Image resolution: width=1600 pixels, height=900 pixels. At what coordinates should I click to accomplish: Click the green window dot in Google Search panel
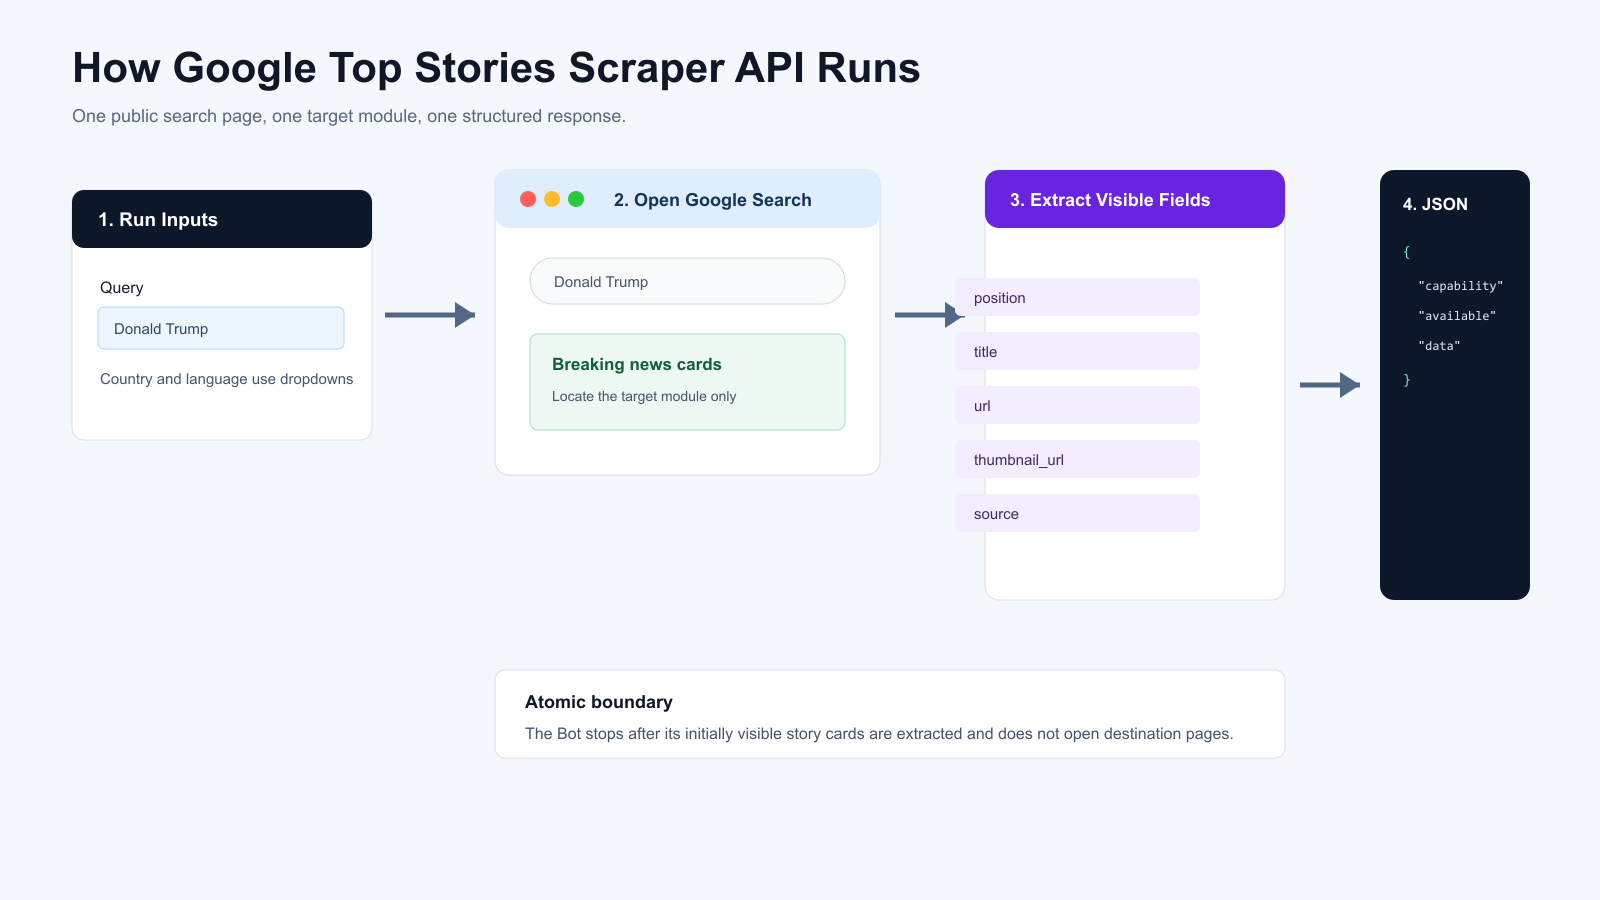click(x=576, y=199)
